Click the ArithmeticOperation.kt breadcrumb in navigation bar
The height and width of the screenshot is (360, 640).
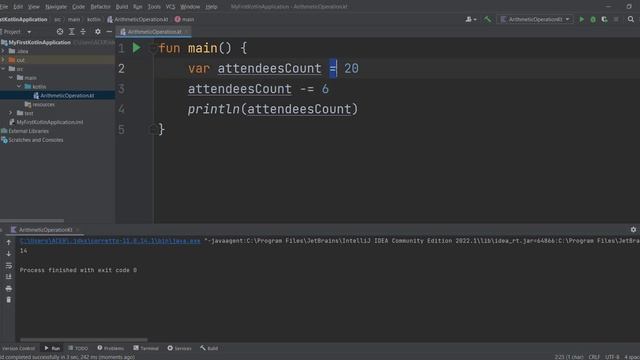point(138,19)
